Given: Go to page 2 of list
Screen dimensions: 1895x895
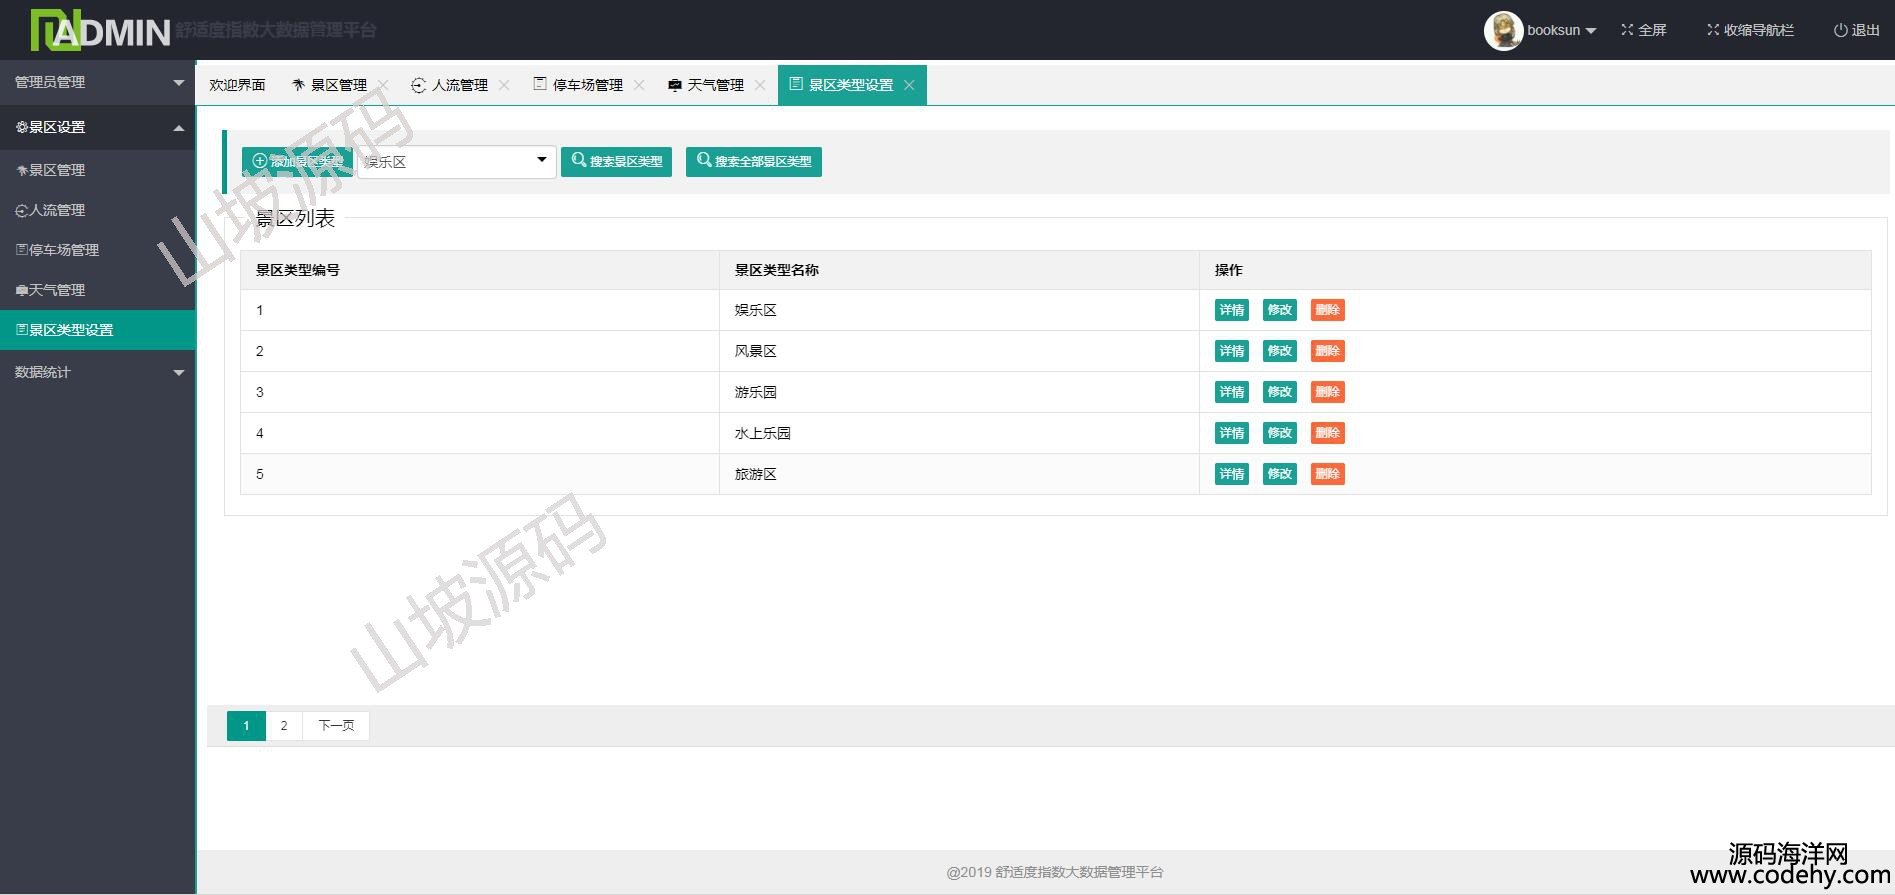Looking at the screenshot, I should (x=284, y=725).
